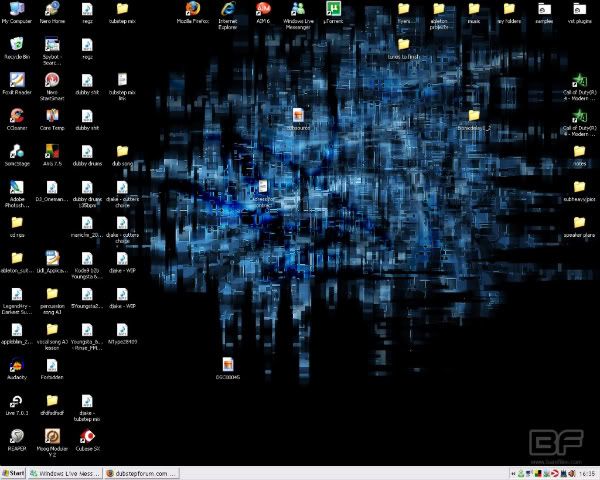This screenshot has height=480, width=600.
Task: Expand hidden system tray icons
Action: 513,474
